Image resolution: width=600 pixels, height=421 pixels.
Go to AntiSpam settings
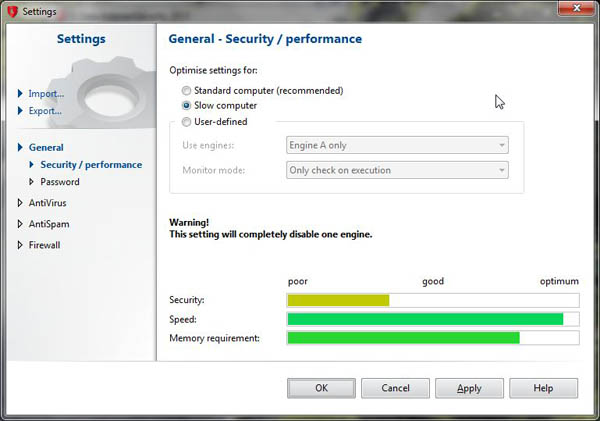49,224
